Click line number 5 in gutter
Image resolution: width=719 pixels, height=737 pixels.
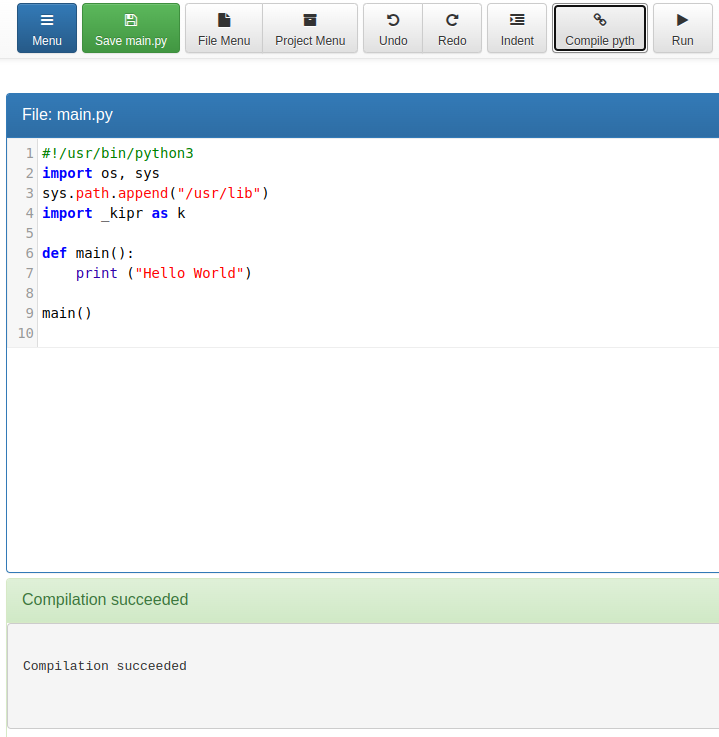coord(30,233)
